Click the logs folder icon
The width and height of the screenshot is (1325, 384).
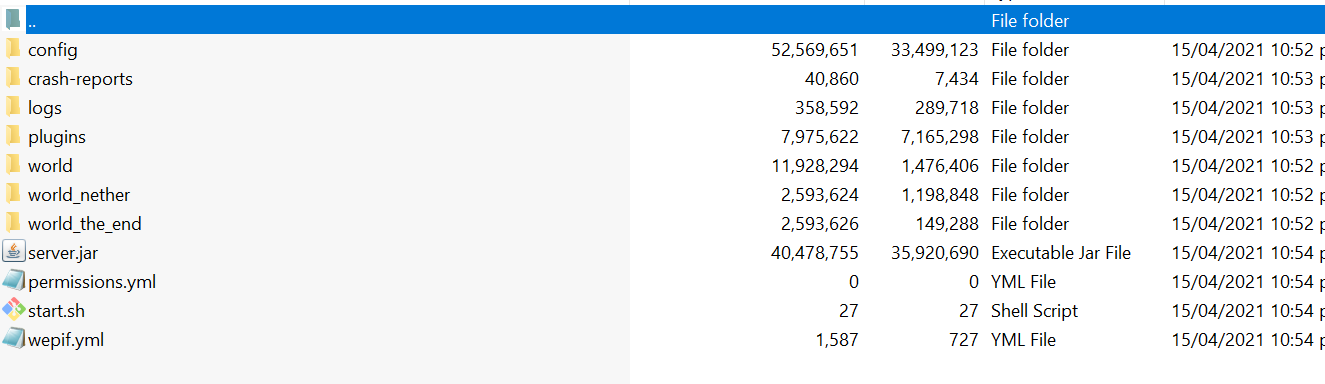pos(13,107)
